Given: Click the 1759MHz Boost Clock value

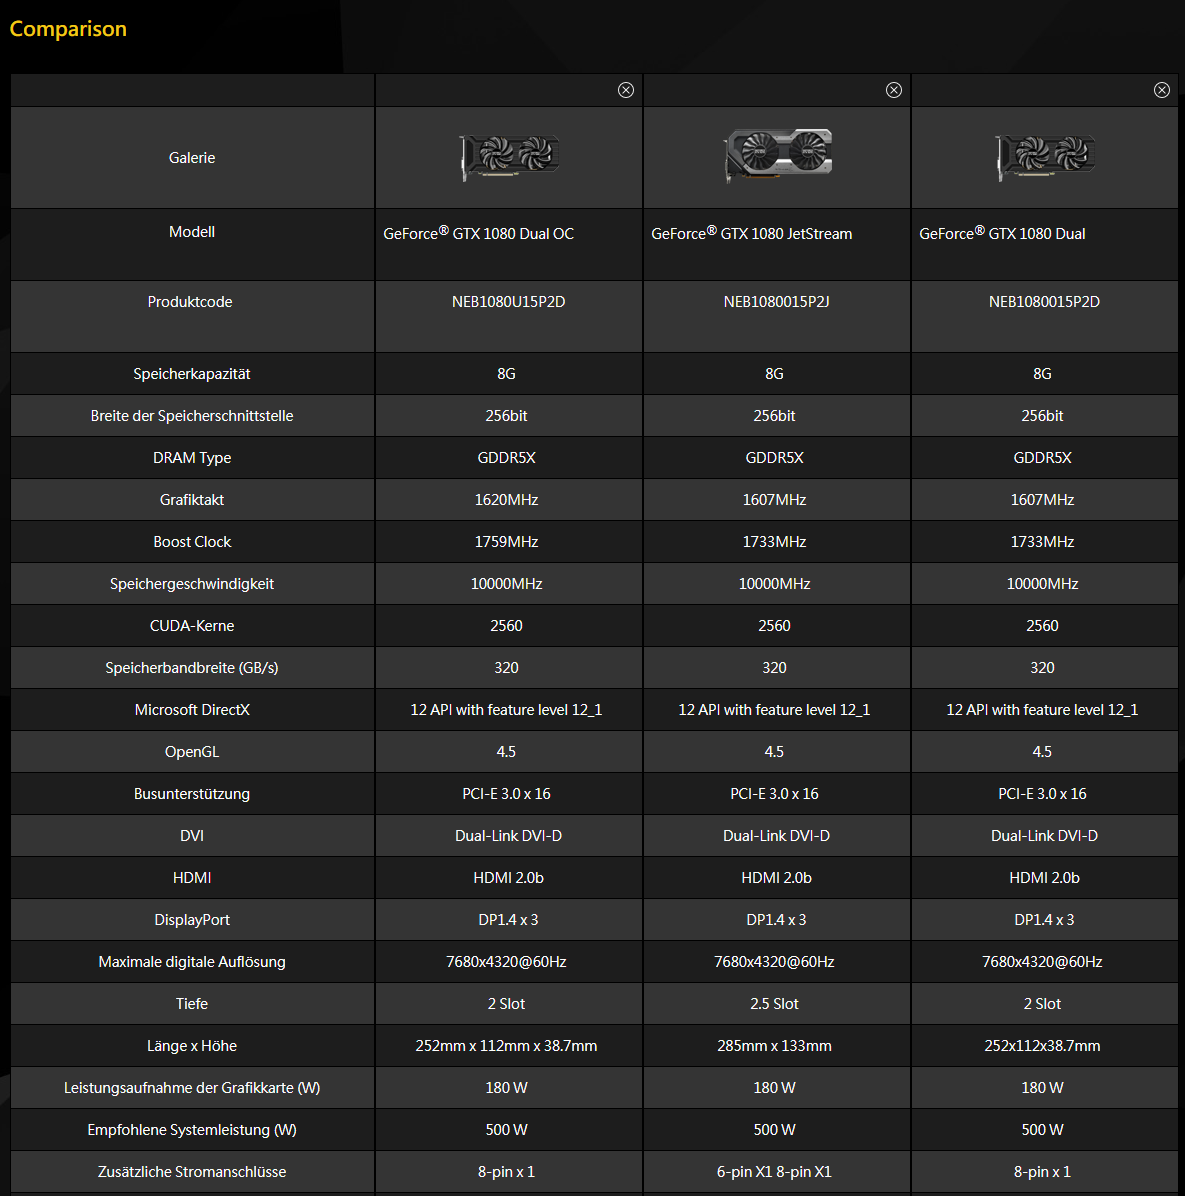Looking at the screenshot, I should coord(506,542).
